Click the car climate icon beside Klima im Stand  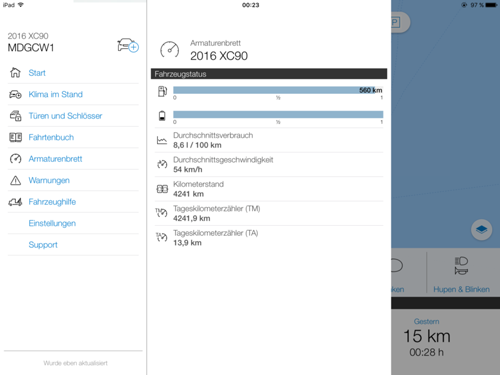pyautogui.click(x=15, y=94)
